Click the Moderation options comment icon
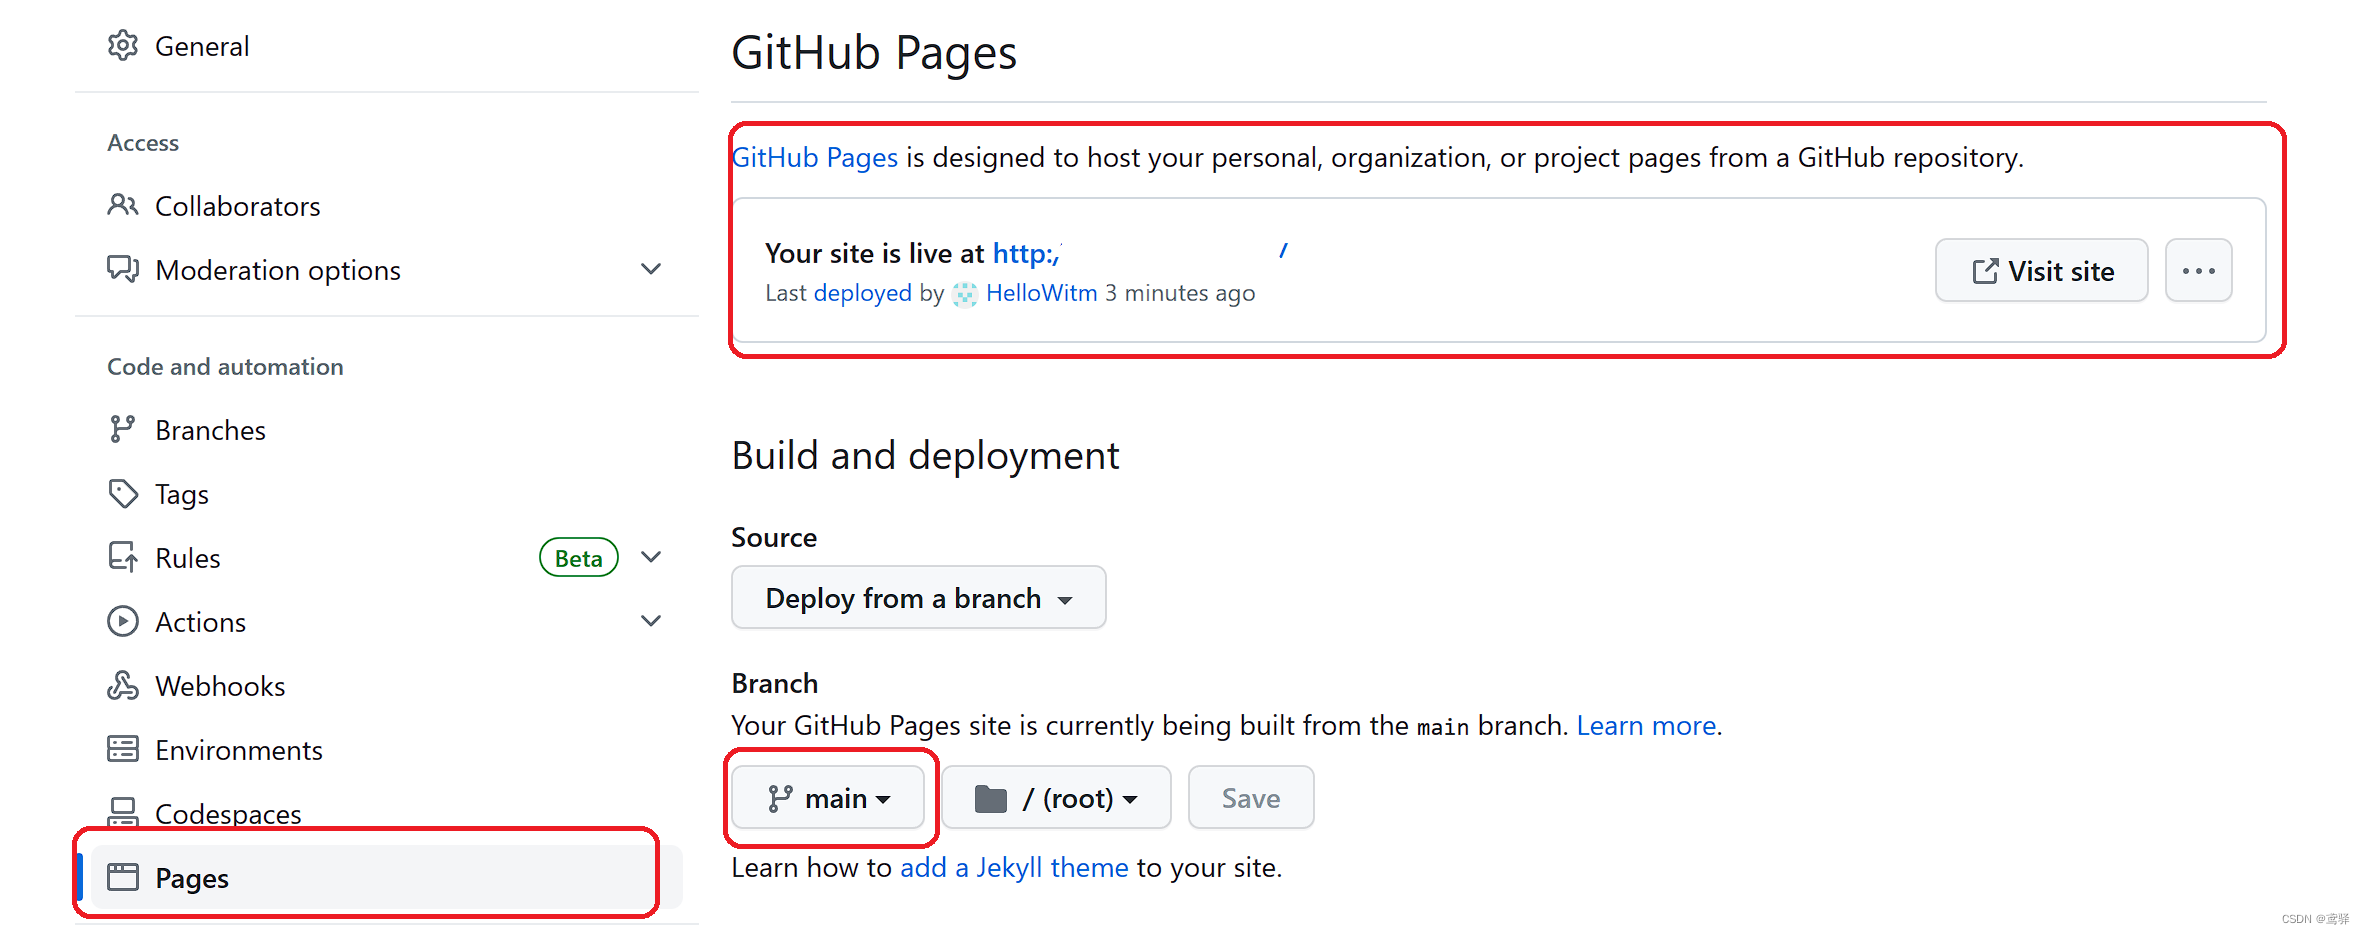The width and height of the screenshot is (2365, 934). (123, 269)
